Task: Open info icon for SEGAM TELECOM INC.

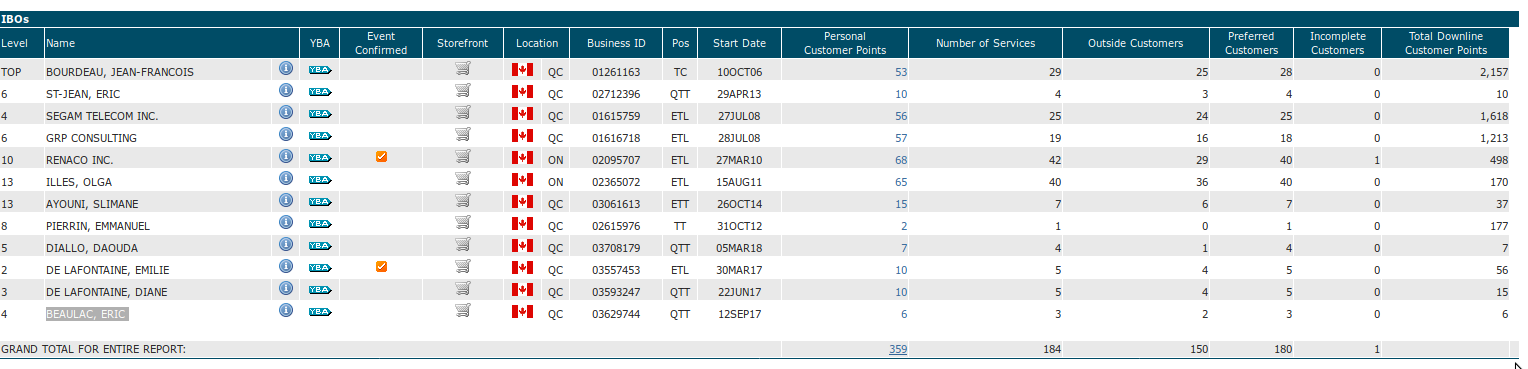Action: click(x=285, y=113)
